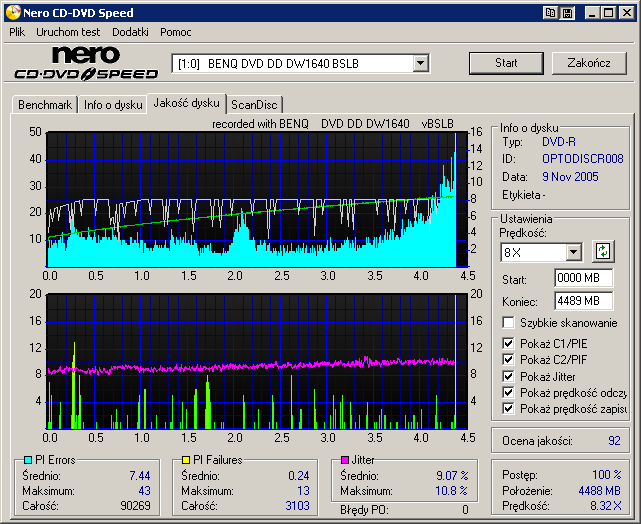Enable Szybkie skanowanie checkbox
The height and width of the screenshot is (524, 641).
coord(508,322)
